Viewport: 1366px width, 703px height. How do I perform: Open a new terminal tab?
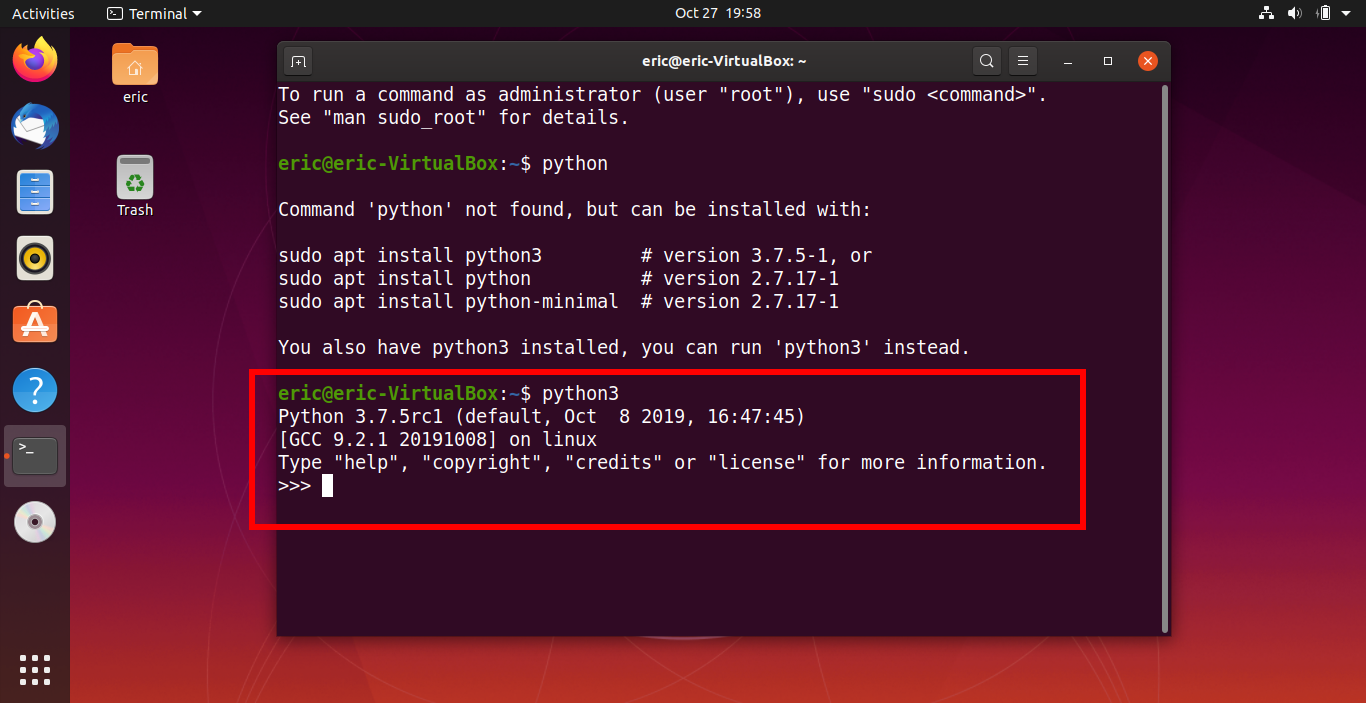tap(297, 61)
